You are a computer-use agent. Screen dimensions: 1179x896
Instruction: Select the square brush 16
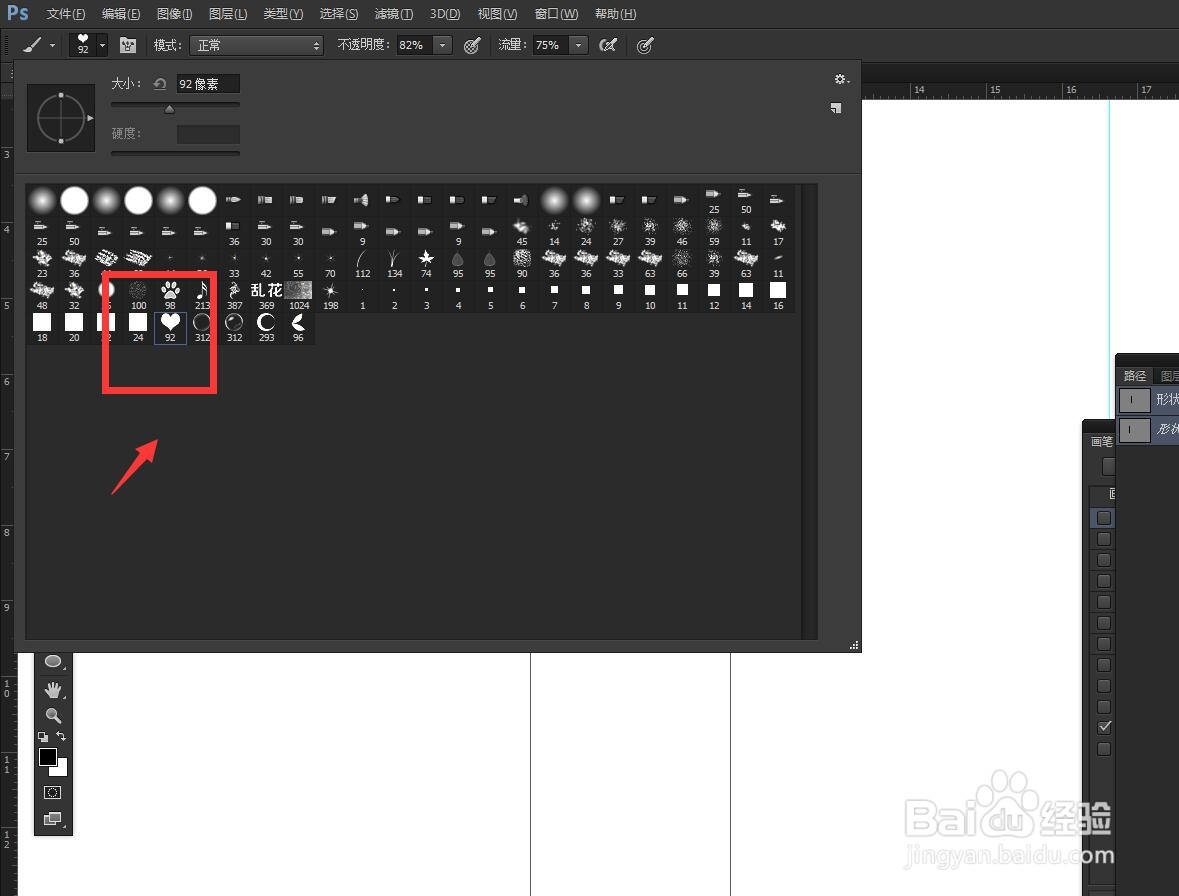(778, 295)
